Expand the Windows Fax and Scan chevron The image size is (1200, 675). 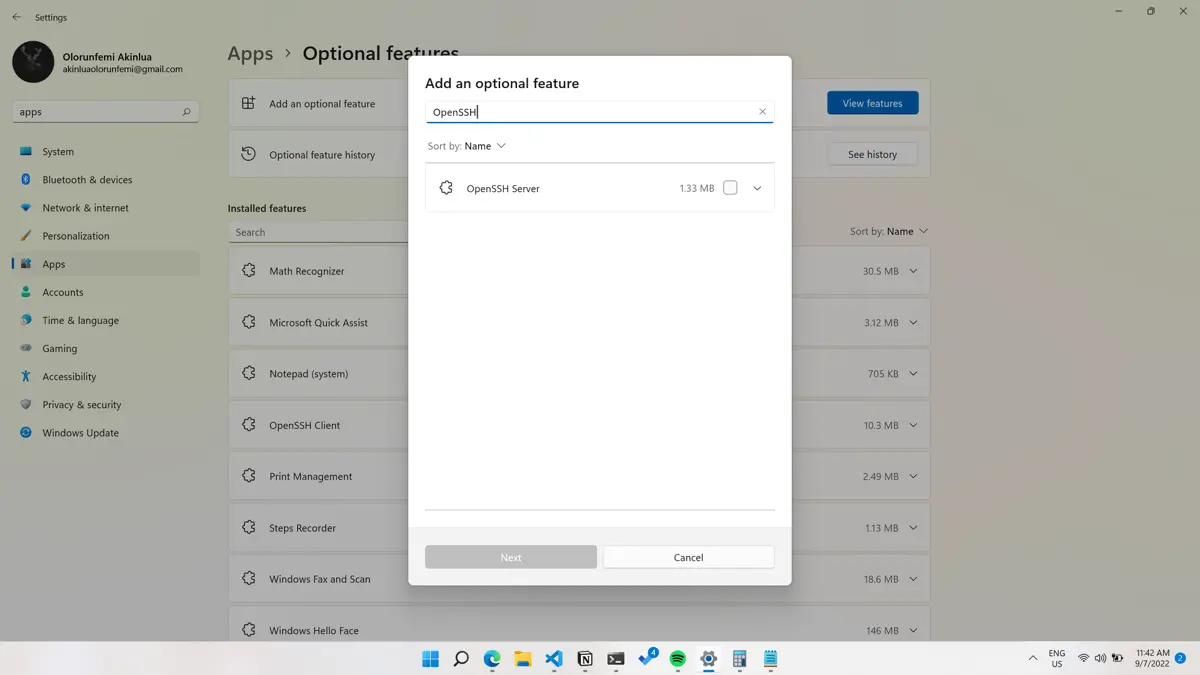(x=913, y=579)
